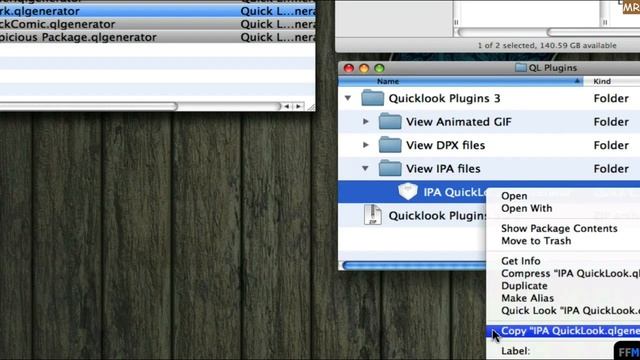Sort QL Plugins list by Kind column
Viewport: 640px width, 360px height.
click(611, 81)
